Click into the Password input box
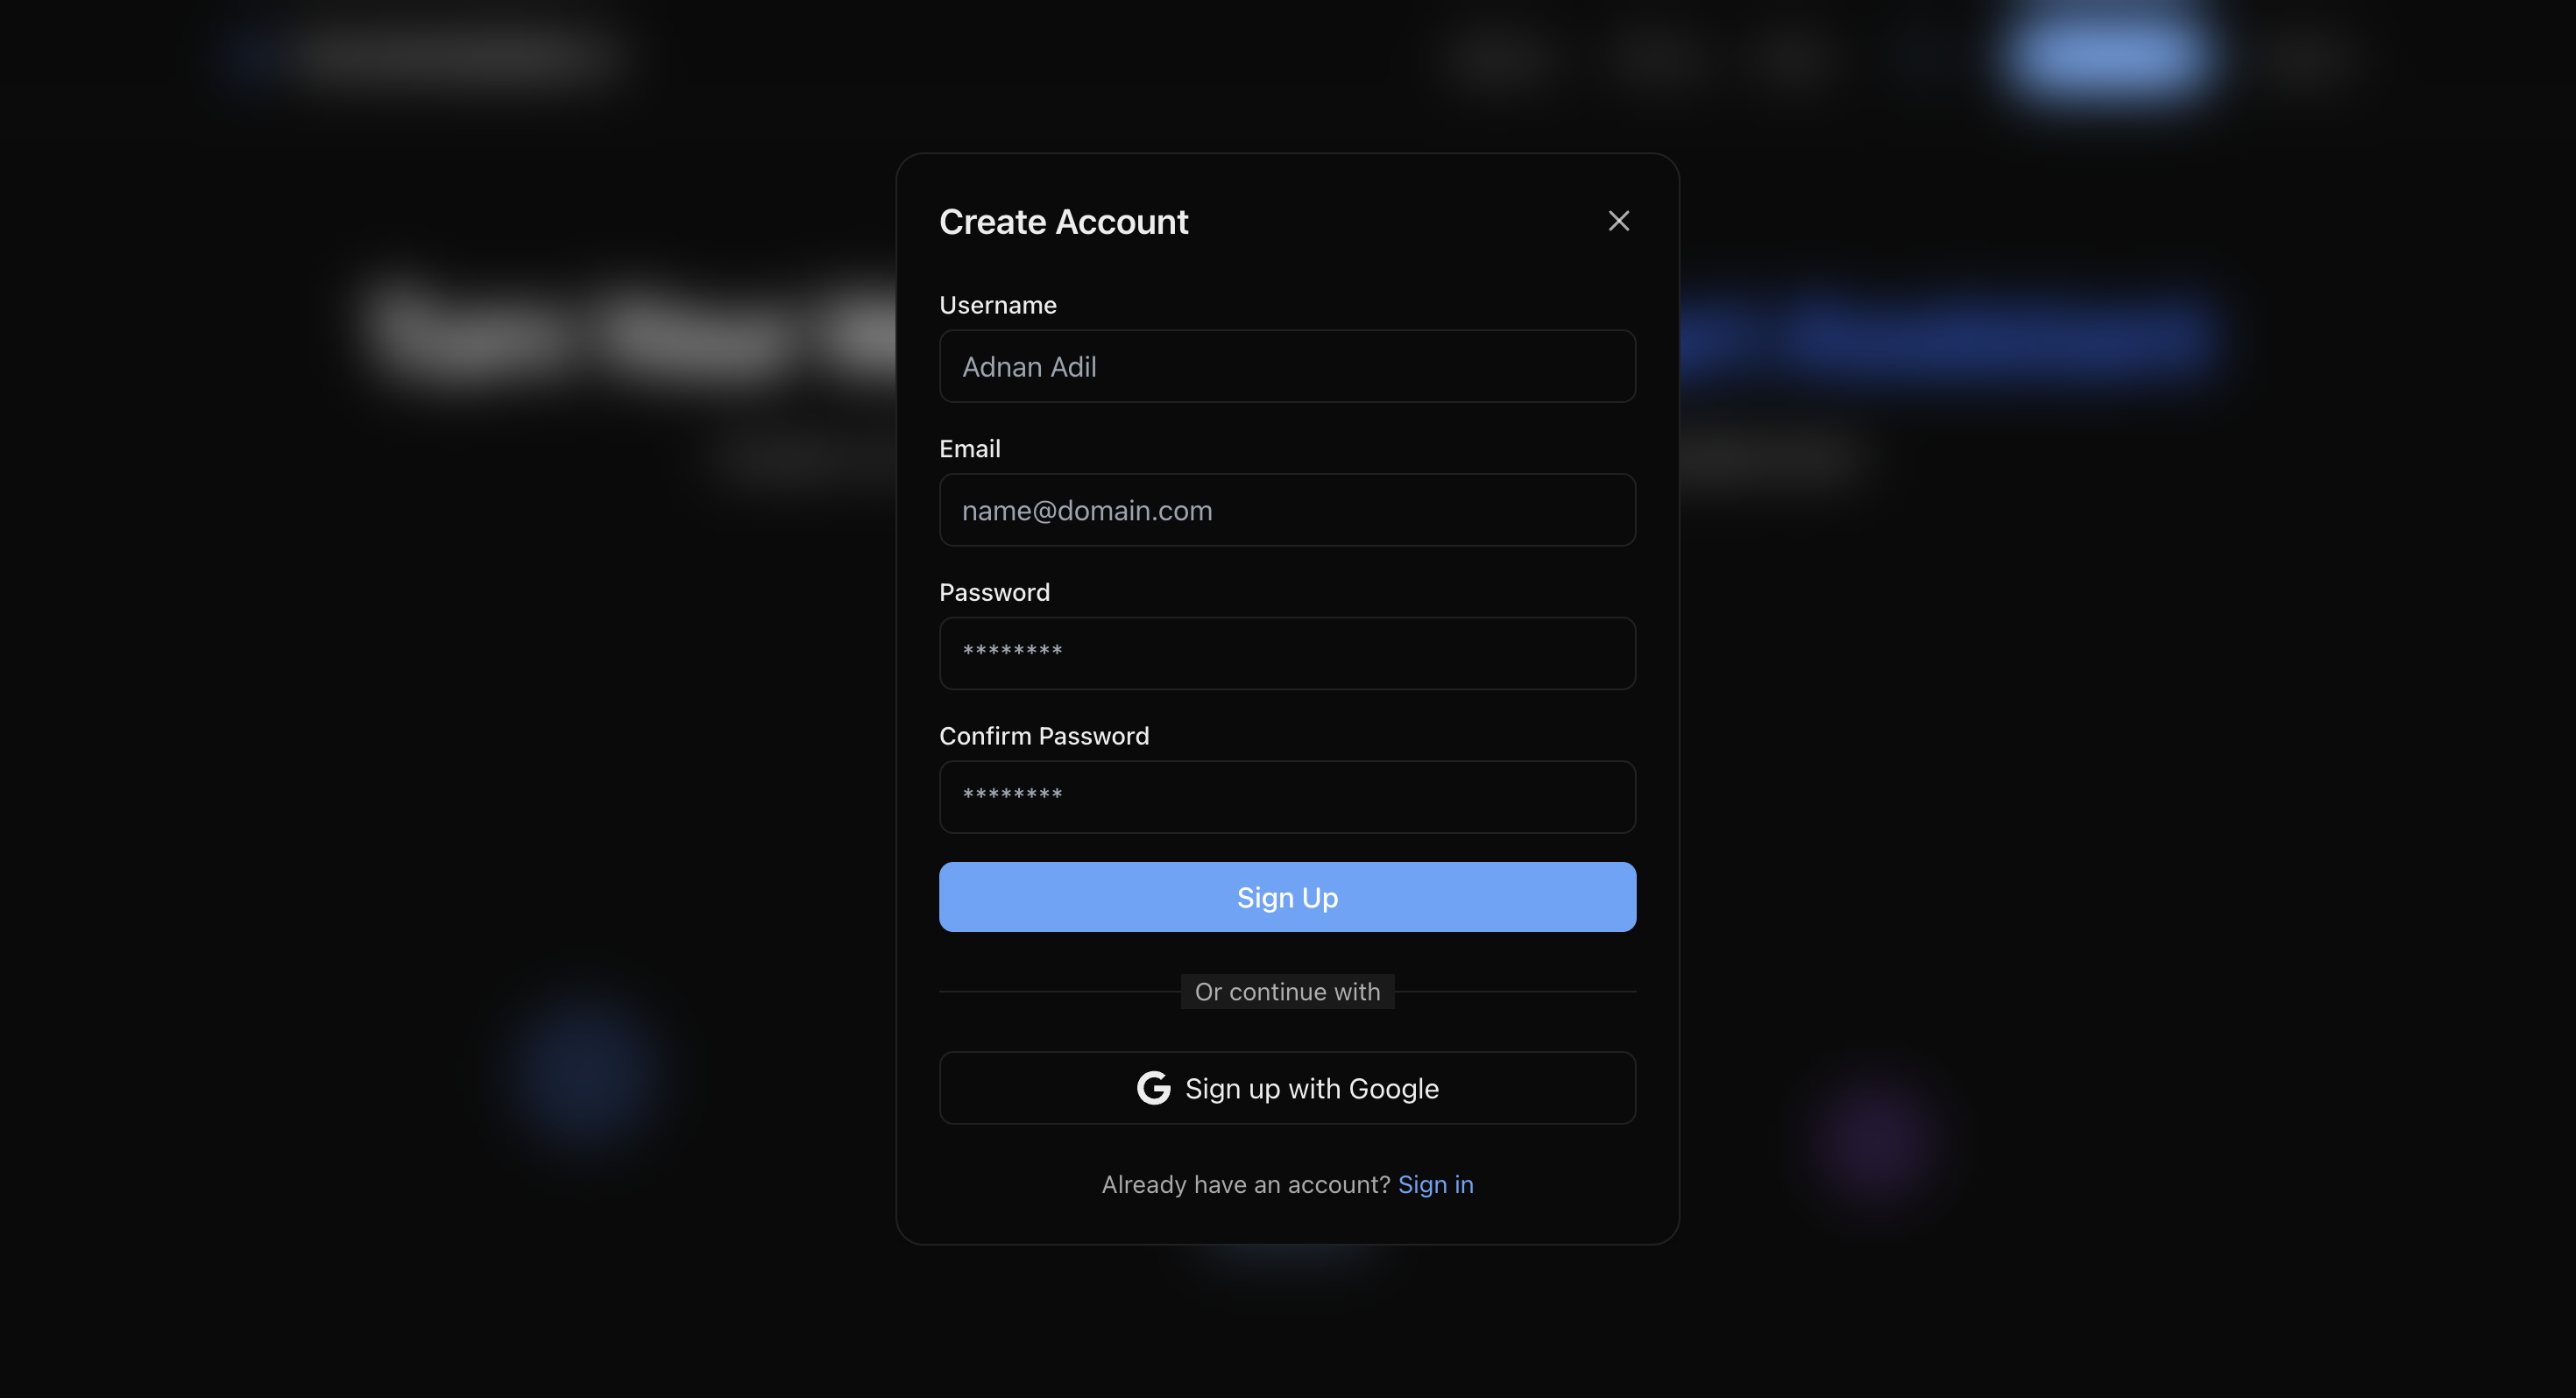This screenshot has width=2576, height=1398. pyautogui.click(x=1287, y=653)
